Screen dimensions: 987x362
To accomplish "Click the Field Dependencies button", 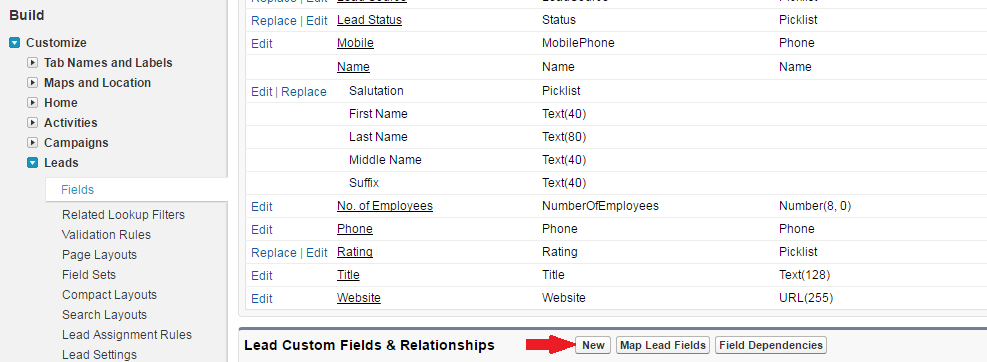I will (771, 345).
